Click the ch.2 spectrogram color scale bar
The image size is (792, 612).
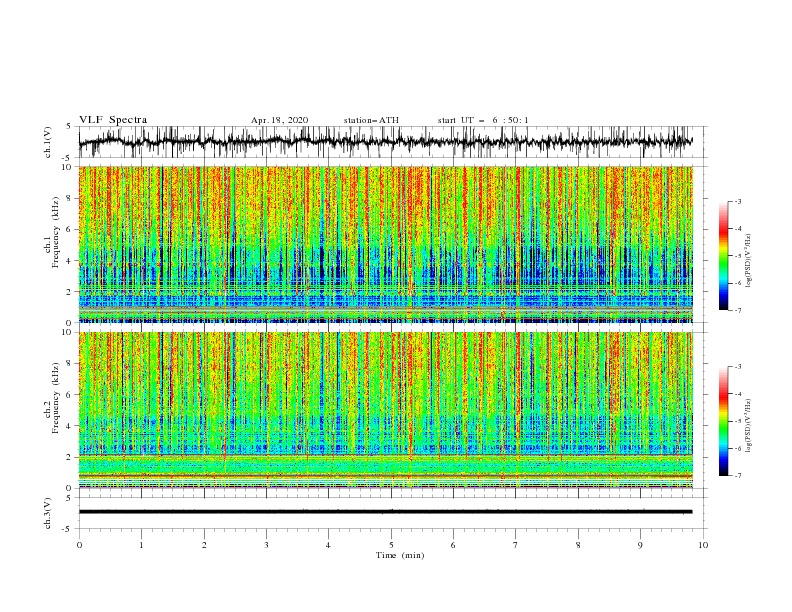tap(723, 421)
